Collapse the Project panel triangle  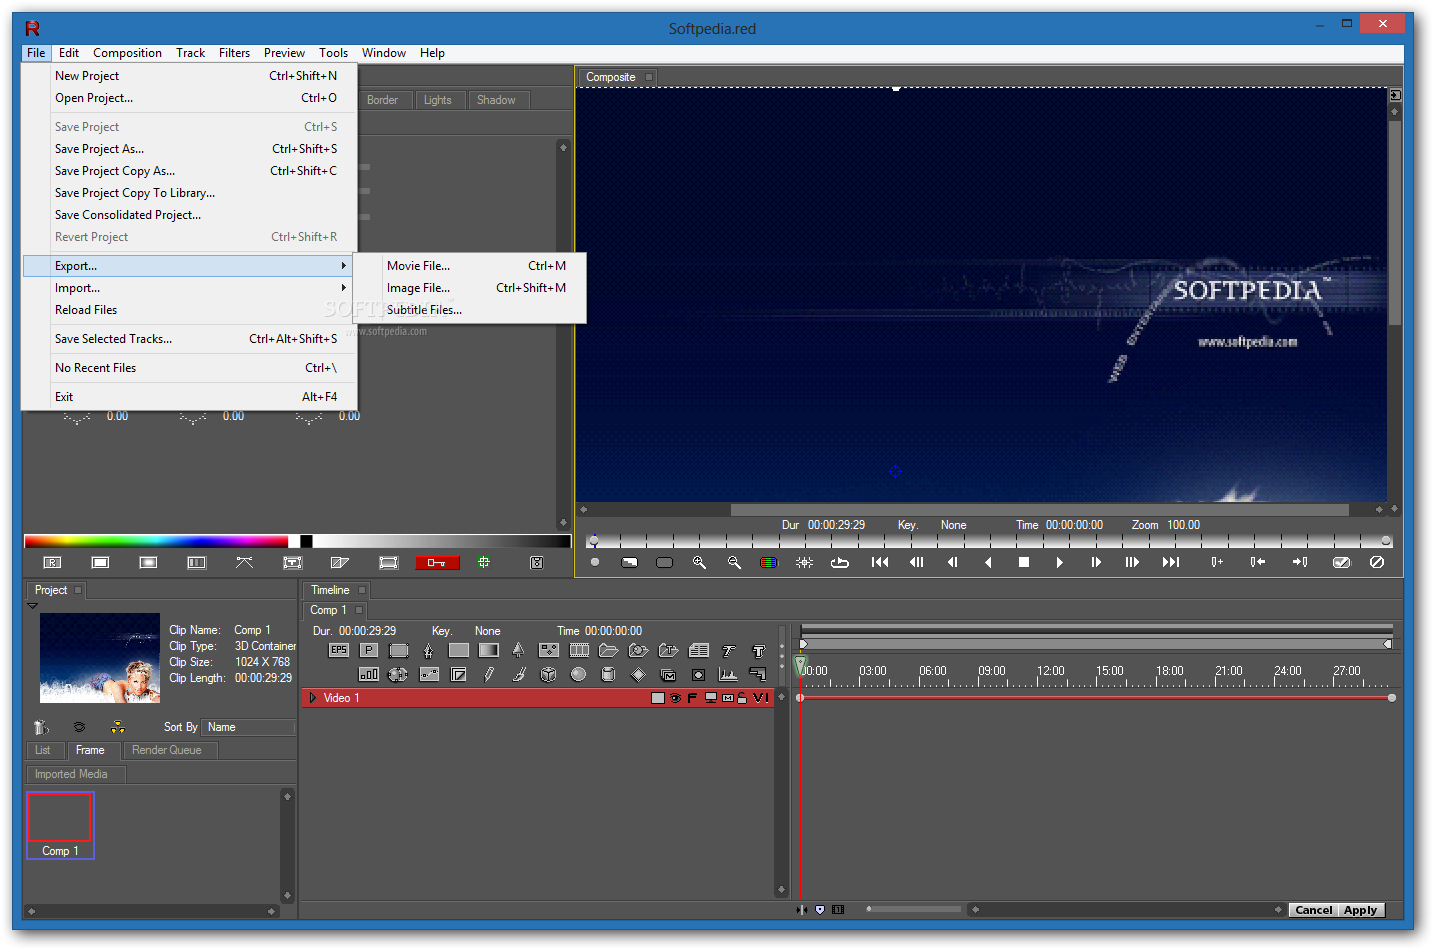(32, 605)
